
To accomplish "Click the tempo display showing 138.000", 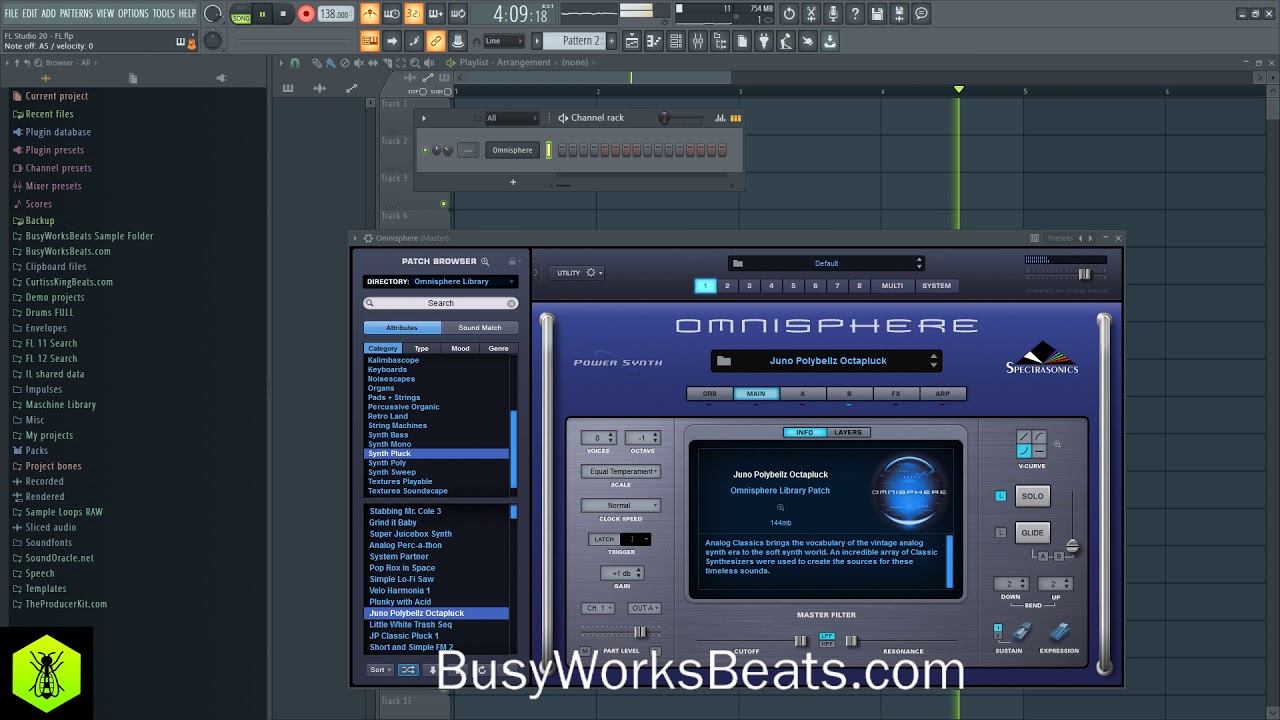I will pyautogui.click(x=335, y=15).
